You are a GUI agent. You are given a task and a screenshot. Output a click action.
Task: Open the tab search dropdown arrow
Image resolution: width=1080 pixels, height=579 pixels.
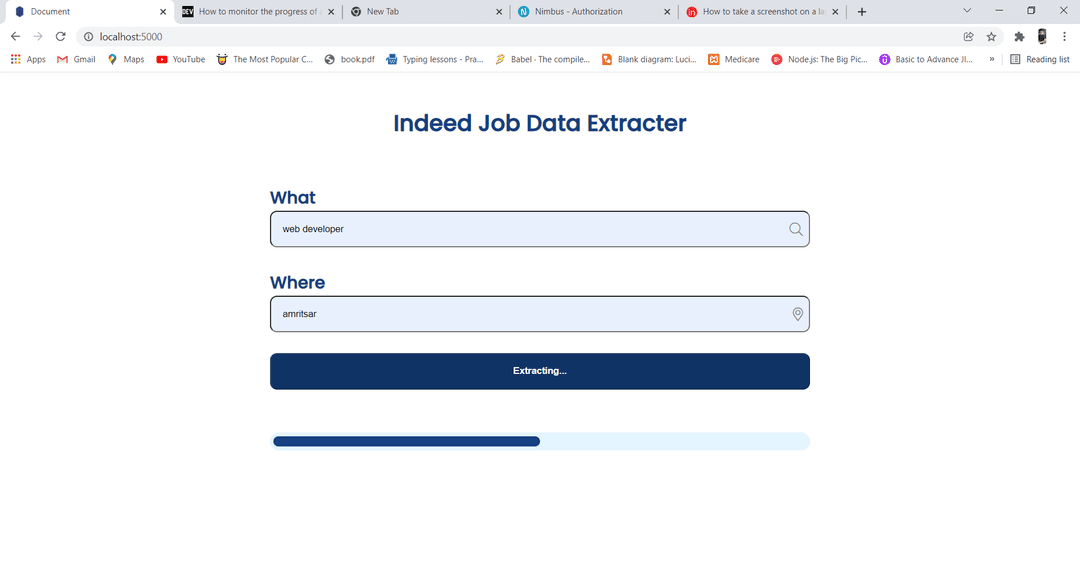point(966,11)
